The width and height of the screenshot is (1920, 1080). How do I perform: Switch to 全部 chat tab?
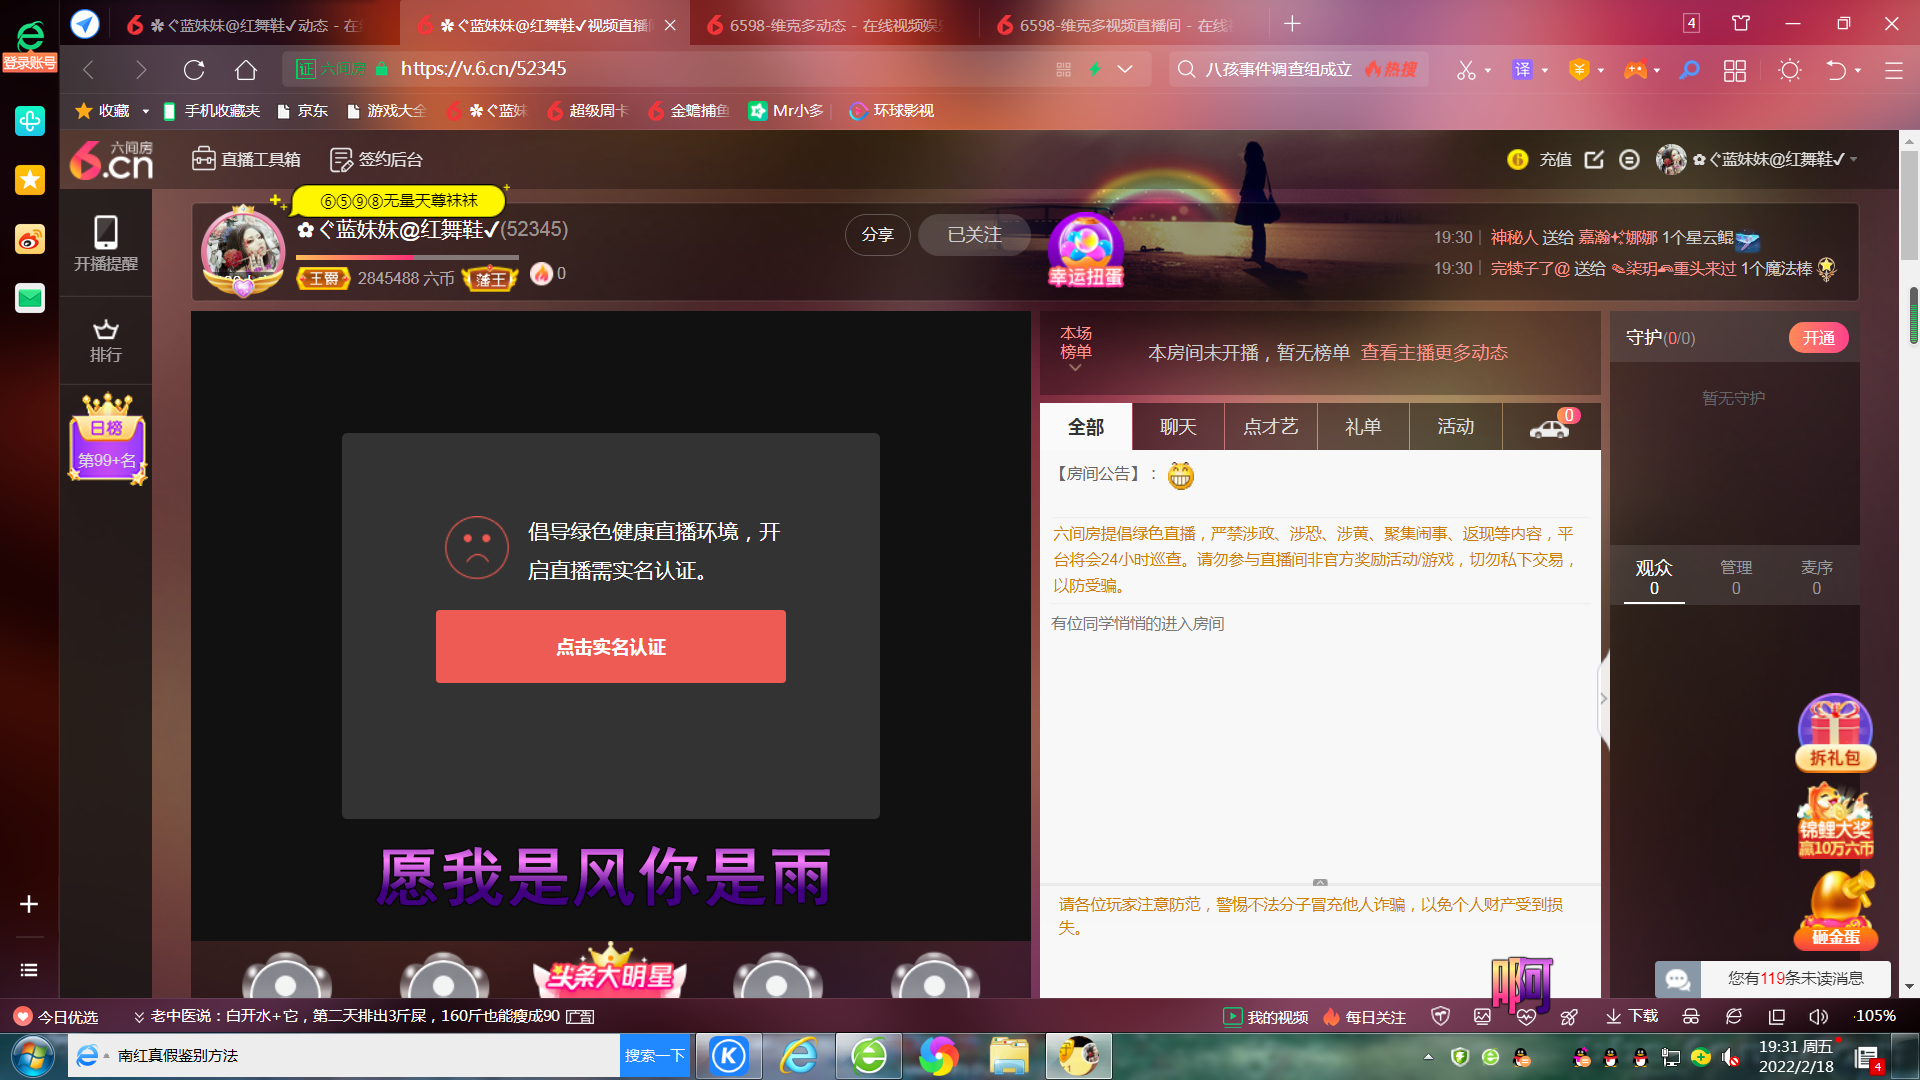point(1086,427)
